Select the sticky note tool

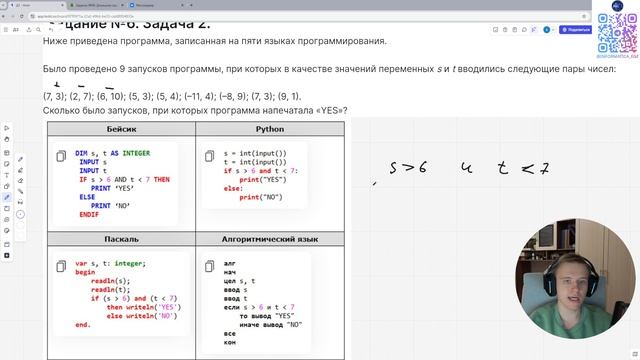[7, 164]
